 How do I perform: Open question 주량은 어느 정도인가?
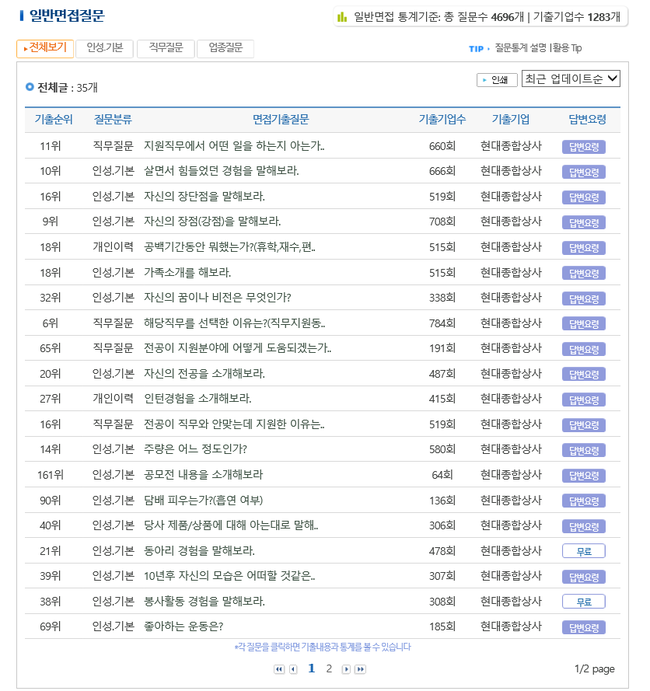pos(196,450)
